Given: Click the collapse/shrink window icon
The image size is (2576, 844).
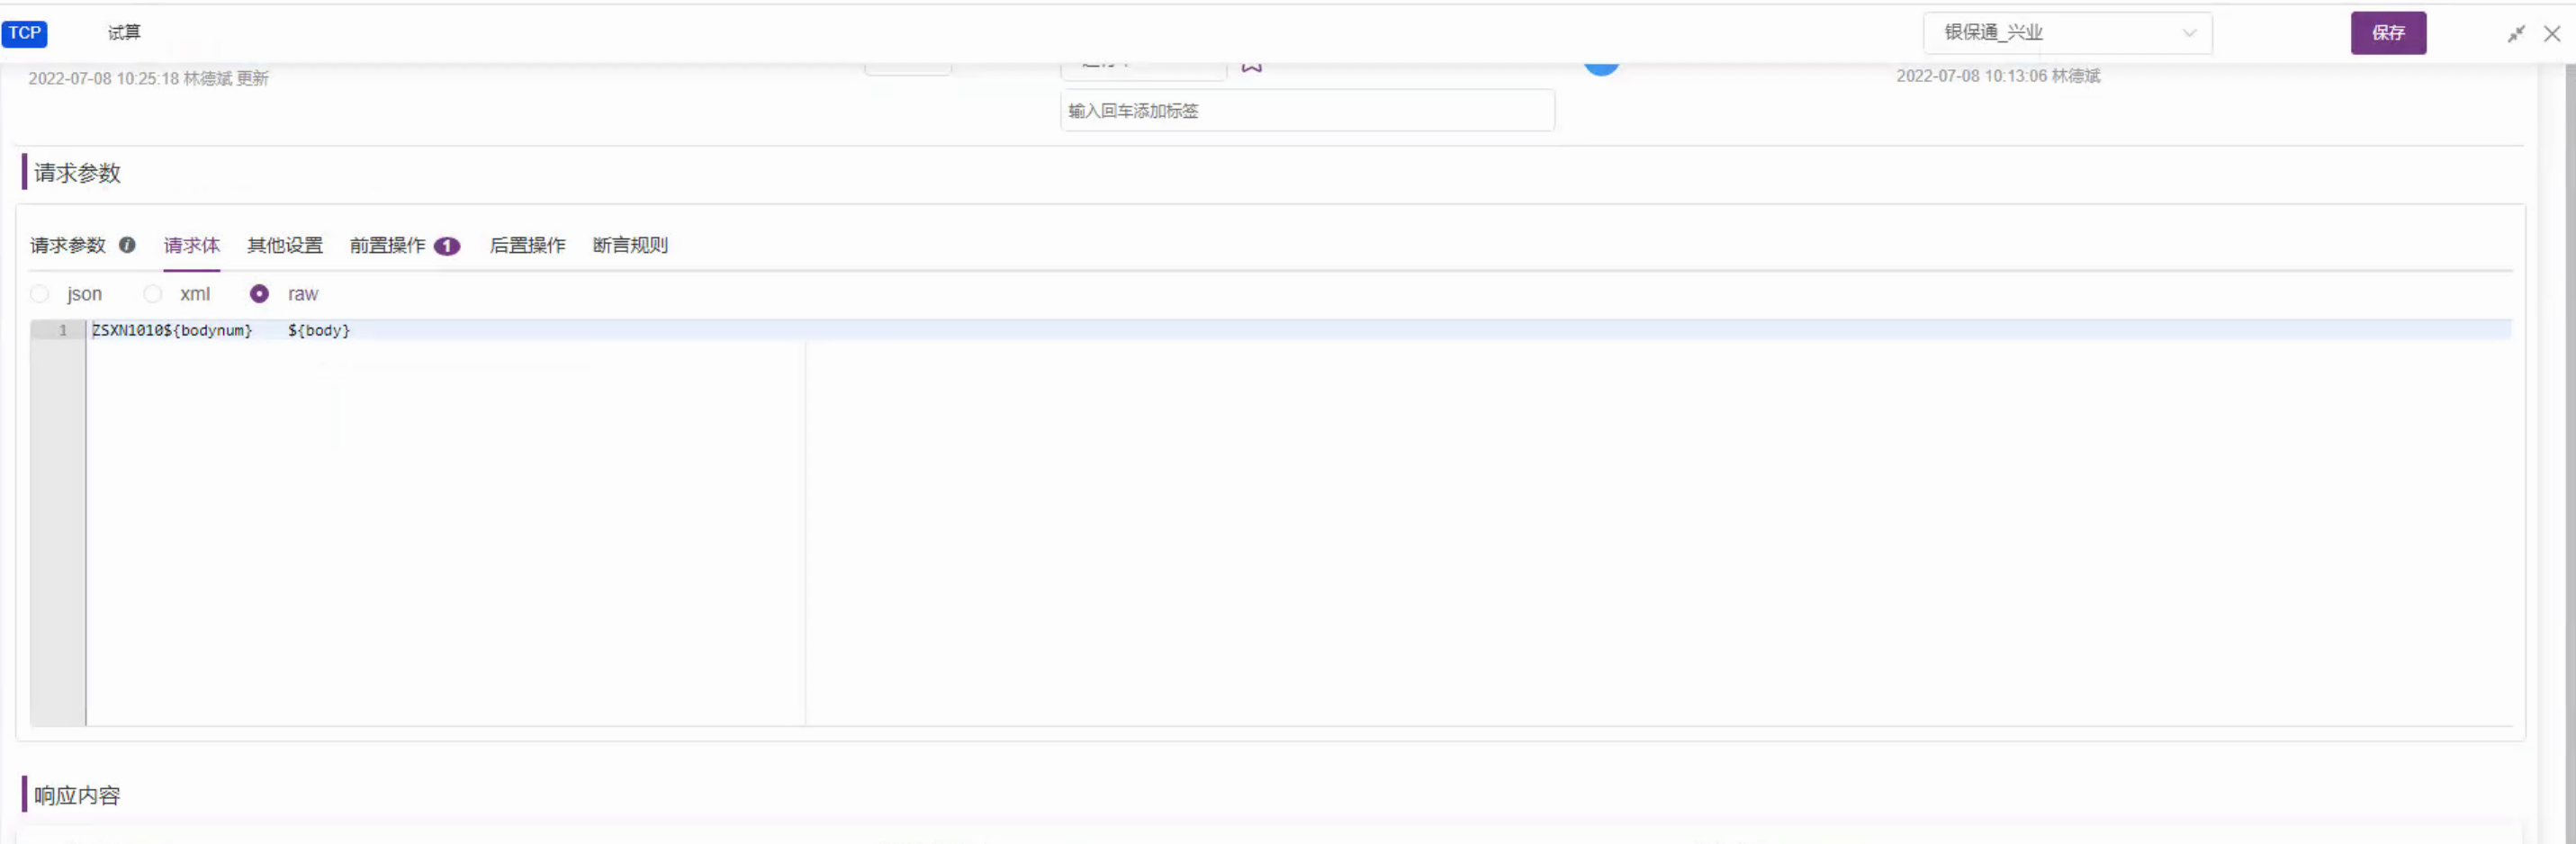Looking at the screenshot, I should [2516, 34].
